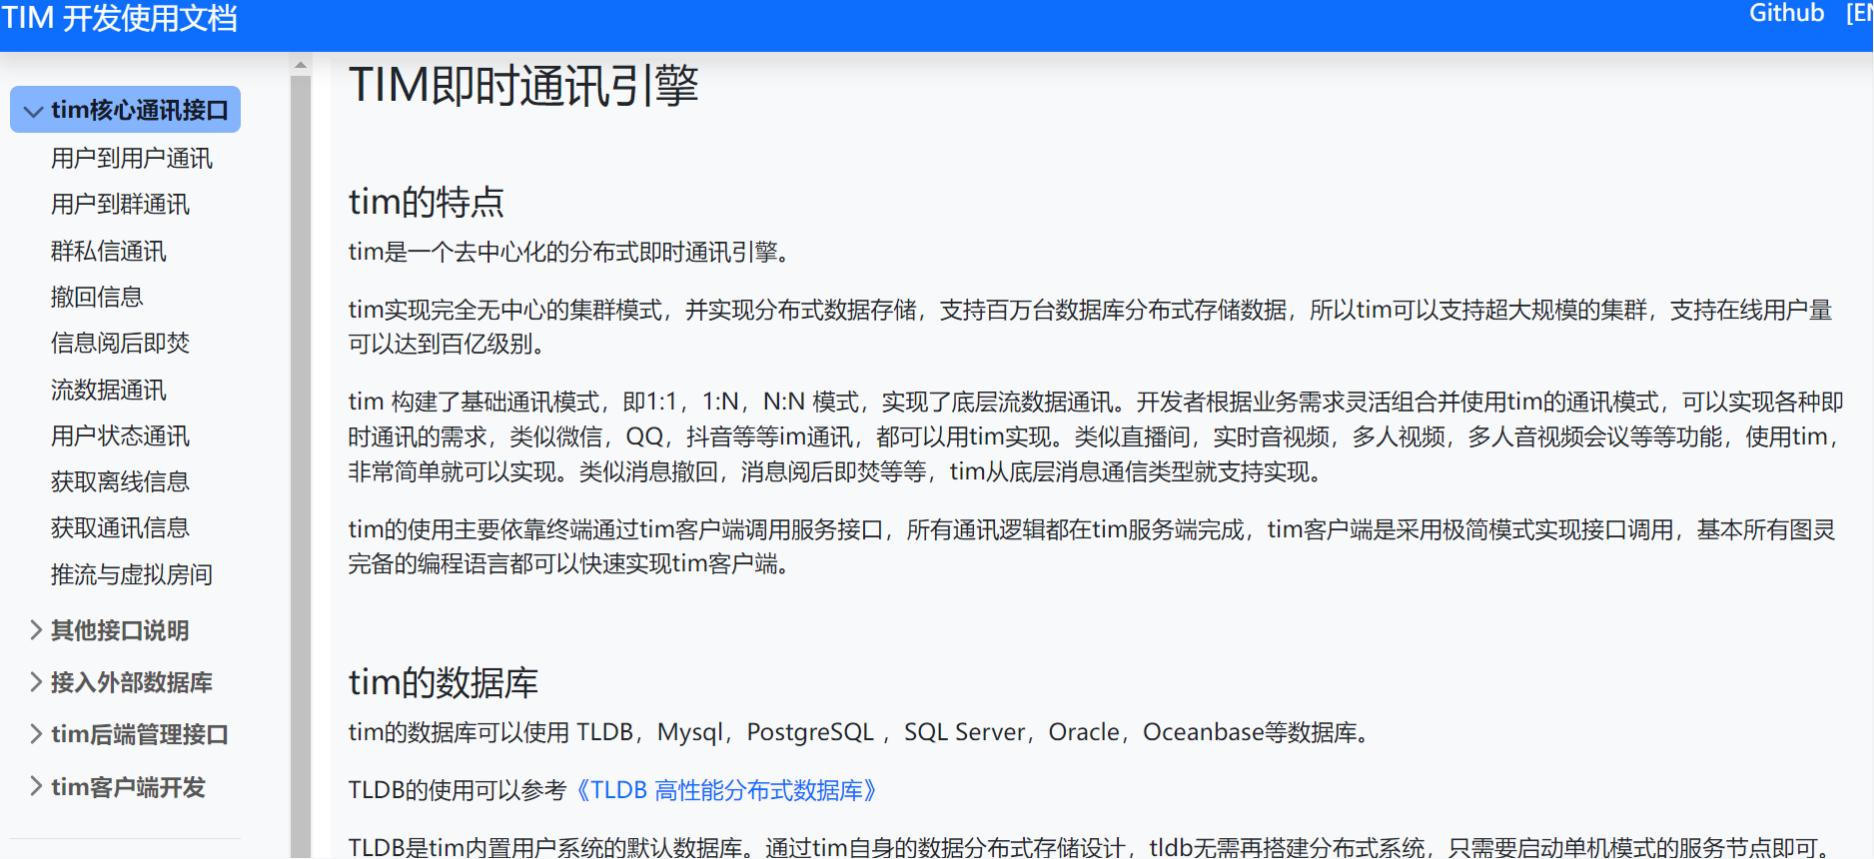Follow the TLDB 高性能分布式数据库 link
The width and height of the screenshot is (1874, 859).
click(725, 791)
